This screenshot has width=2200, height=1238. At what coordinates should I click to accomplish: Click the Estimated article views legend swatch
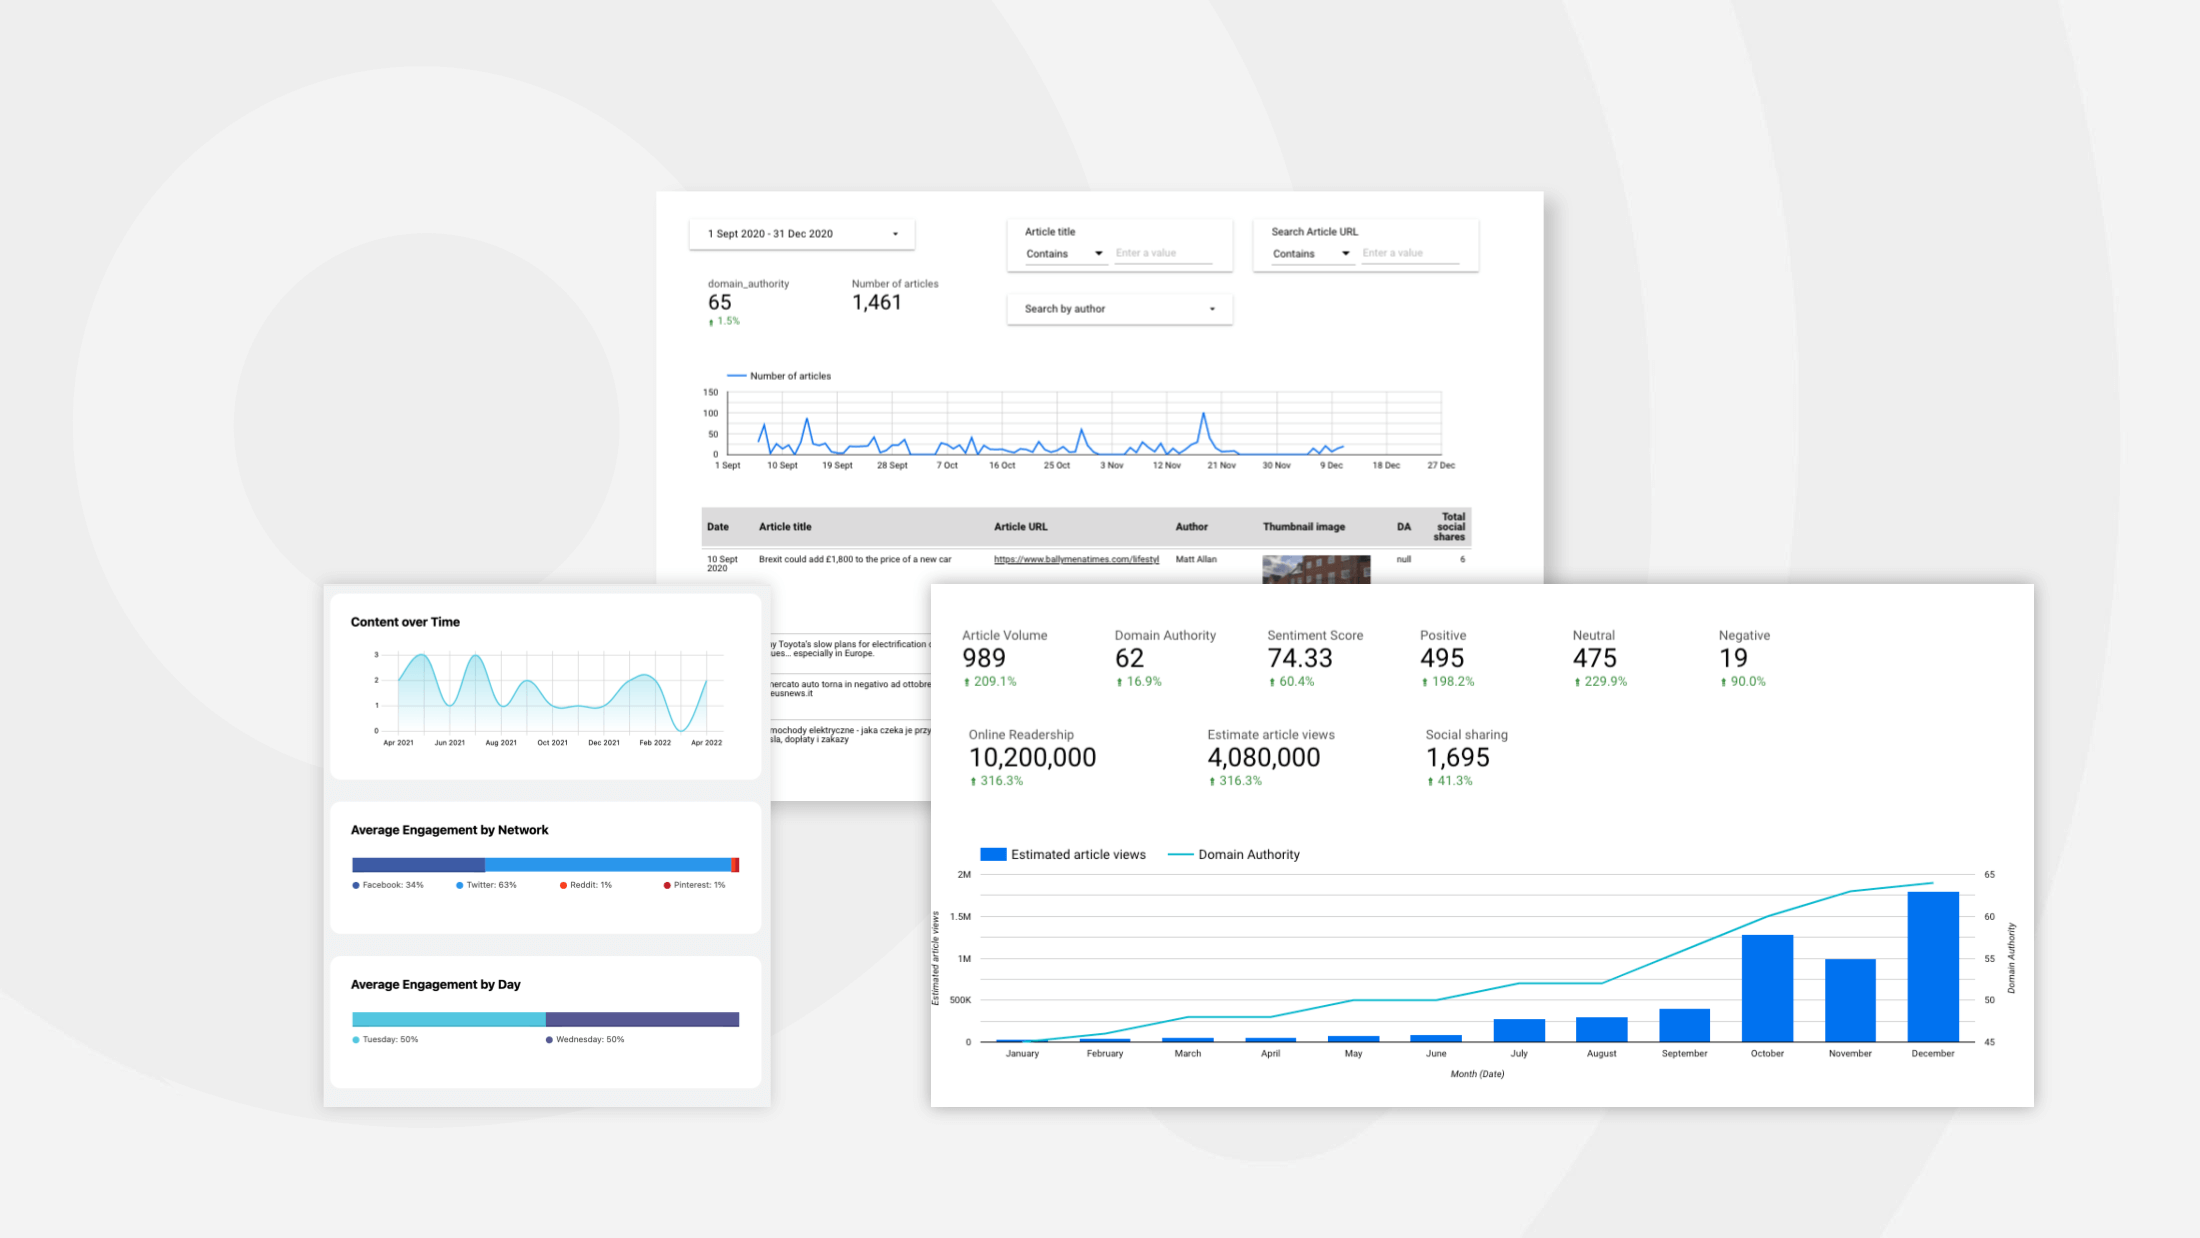(993, 854)
